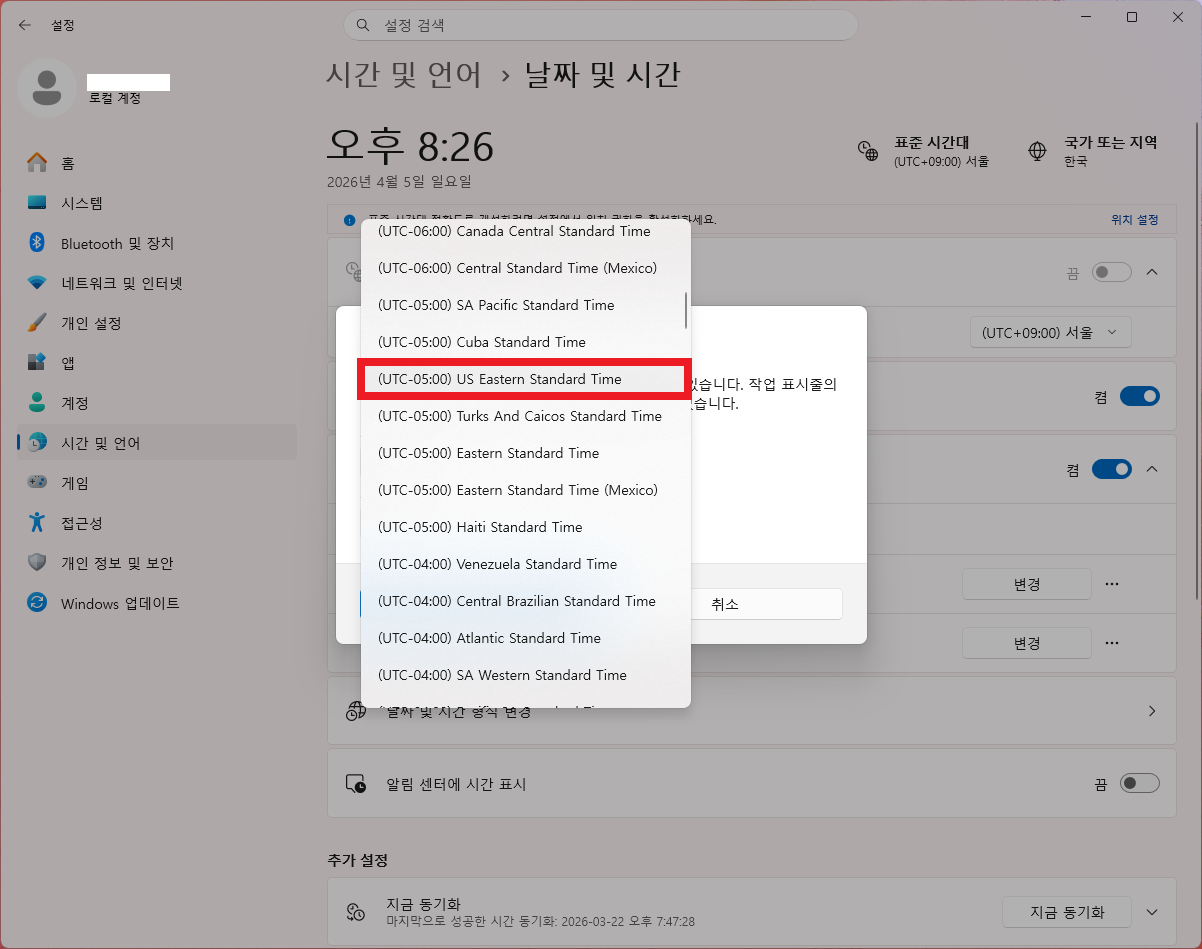Select Cuba Standard Time
This screenshot has height=949, width=1202.
[524, 342]
